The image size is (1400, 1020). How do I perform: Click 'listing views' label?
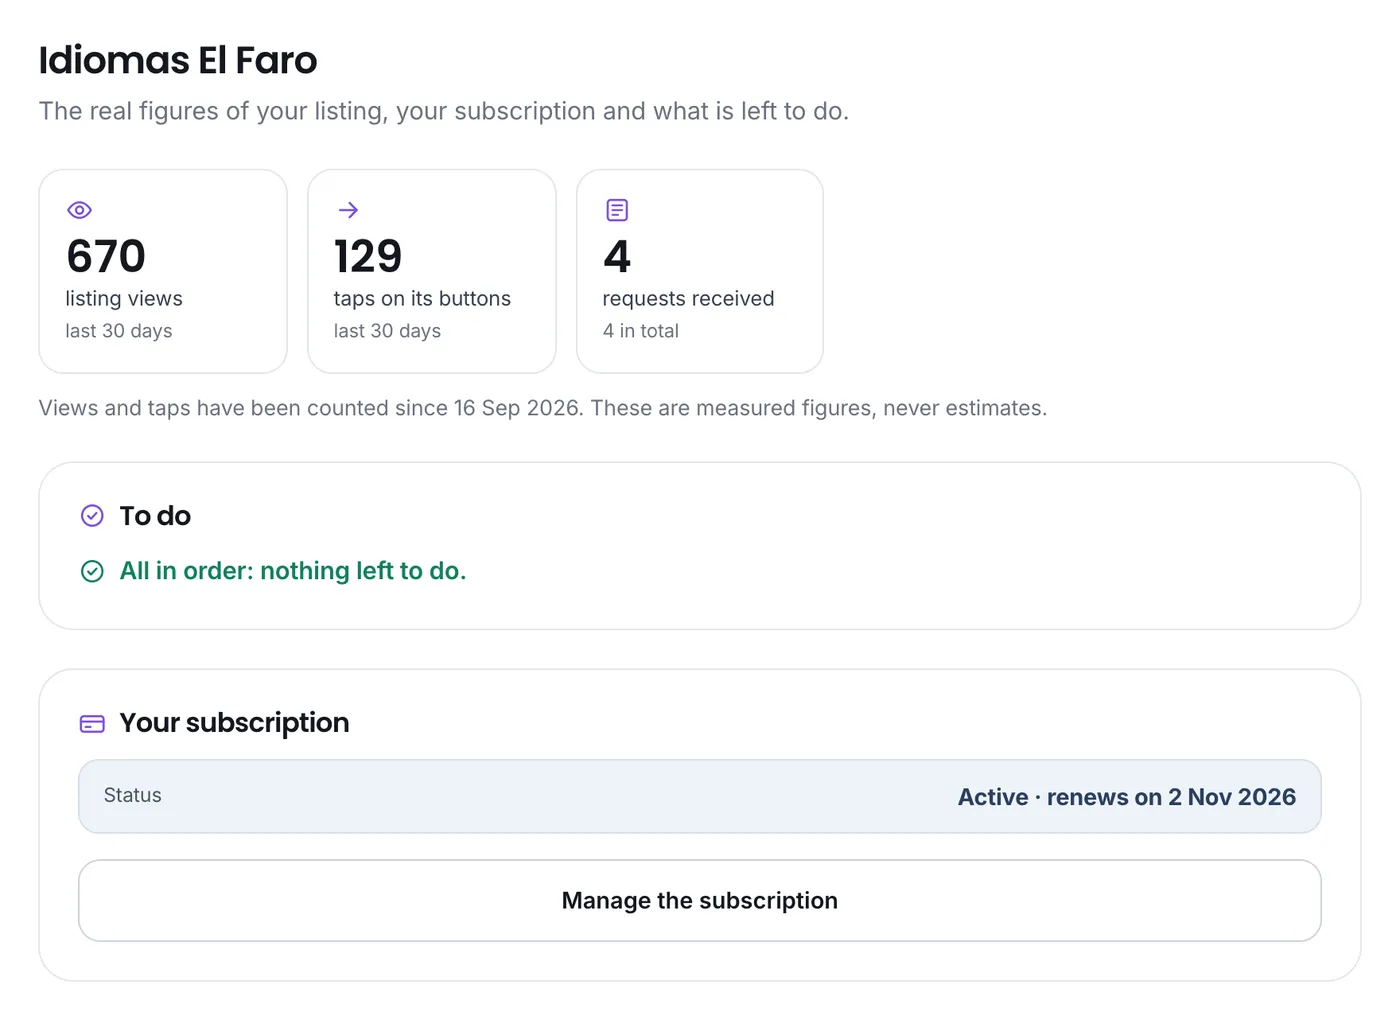[x=124, y=299]
